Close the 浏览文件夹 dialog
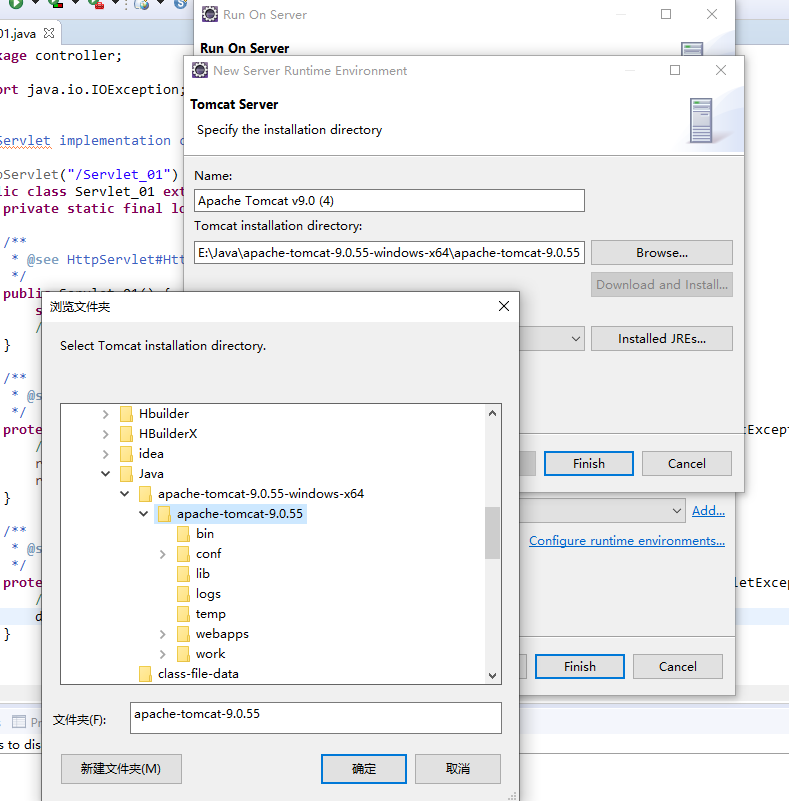Image resolution: width=789 pixels, height=801 pixels. 504,306
